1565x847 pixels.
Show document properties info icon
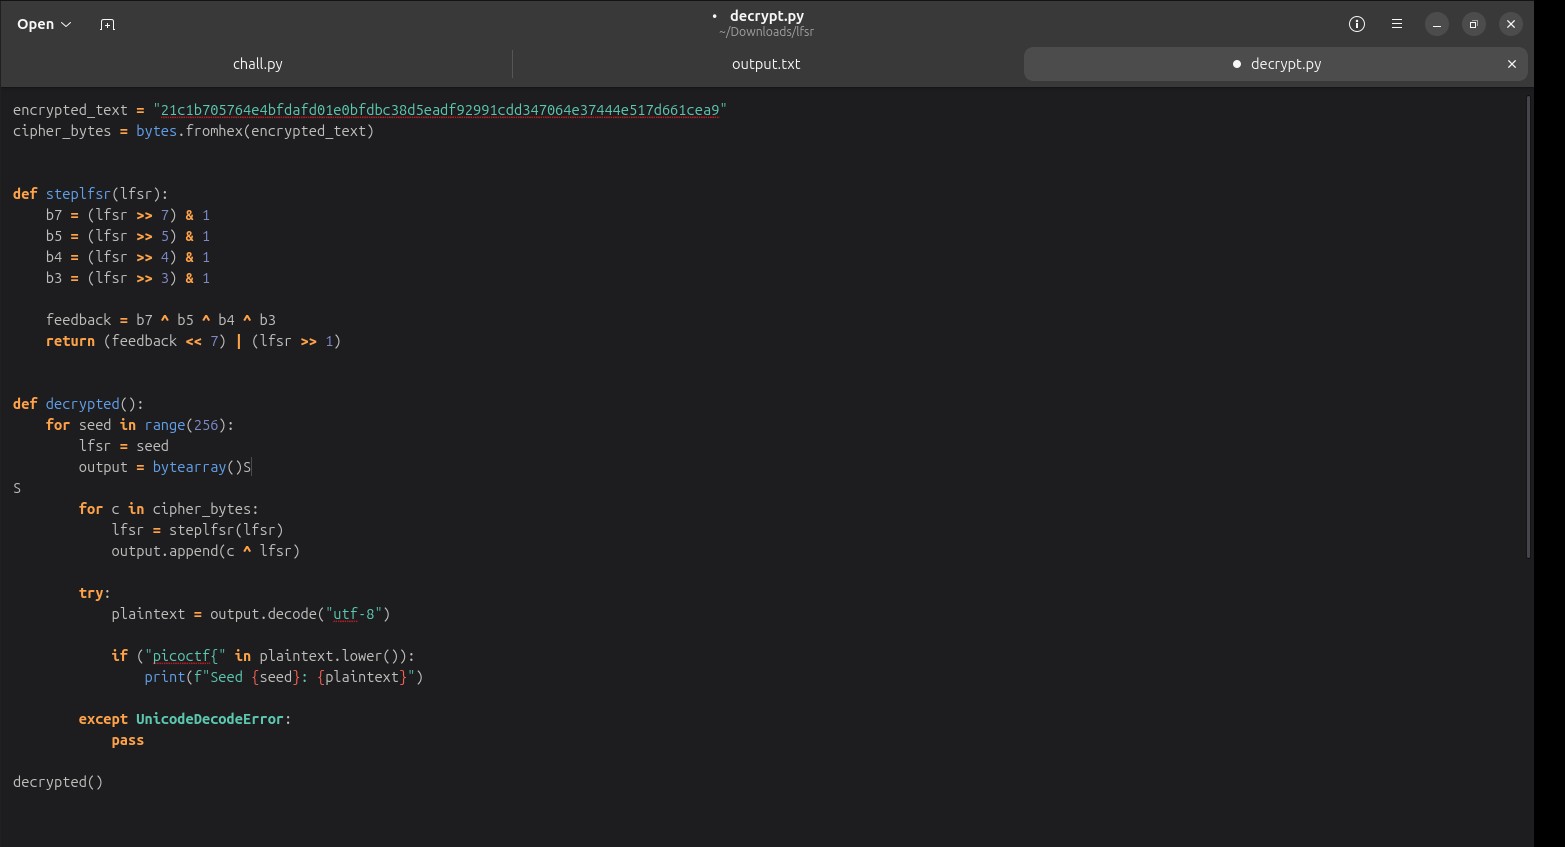pyautogui.click(x=1357, y=24)
